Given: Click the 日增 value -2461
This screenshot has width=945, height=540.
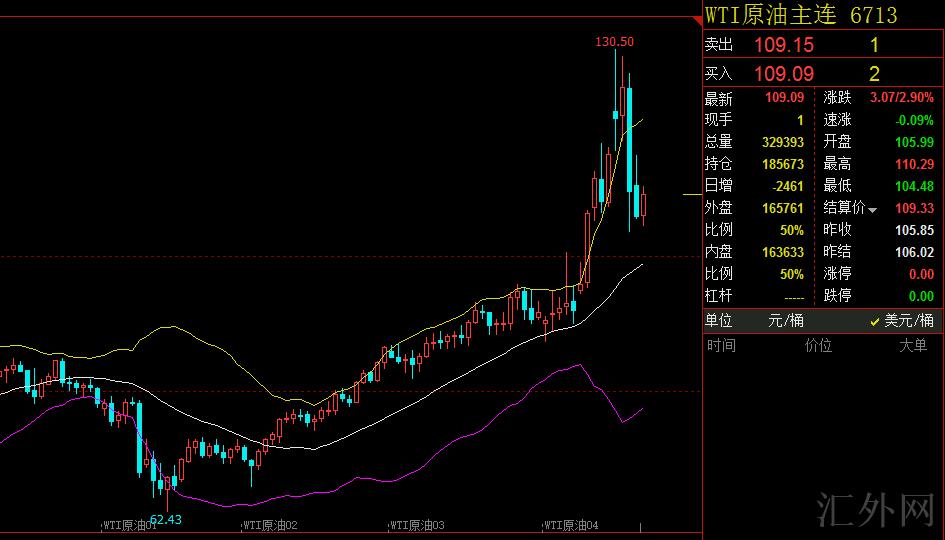Looking at the screenshot, I should pyautogui.click(x=788, y=186).
